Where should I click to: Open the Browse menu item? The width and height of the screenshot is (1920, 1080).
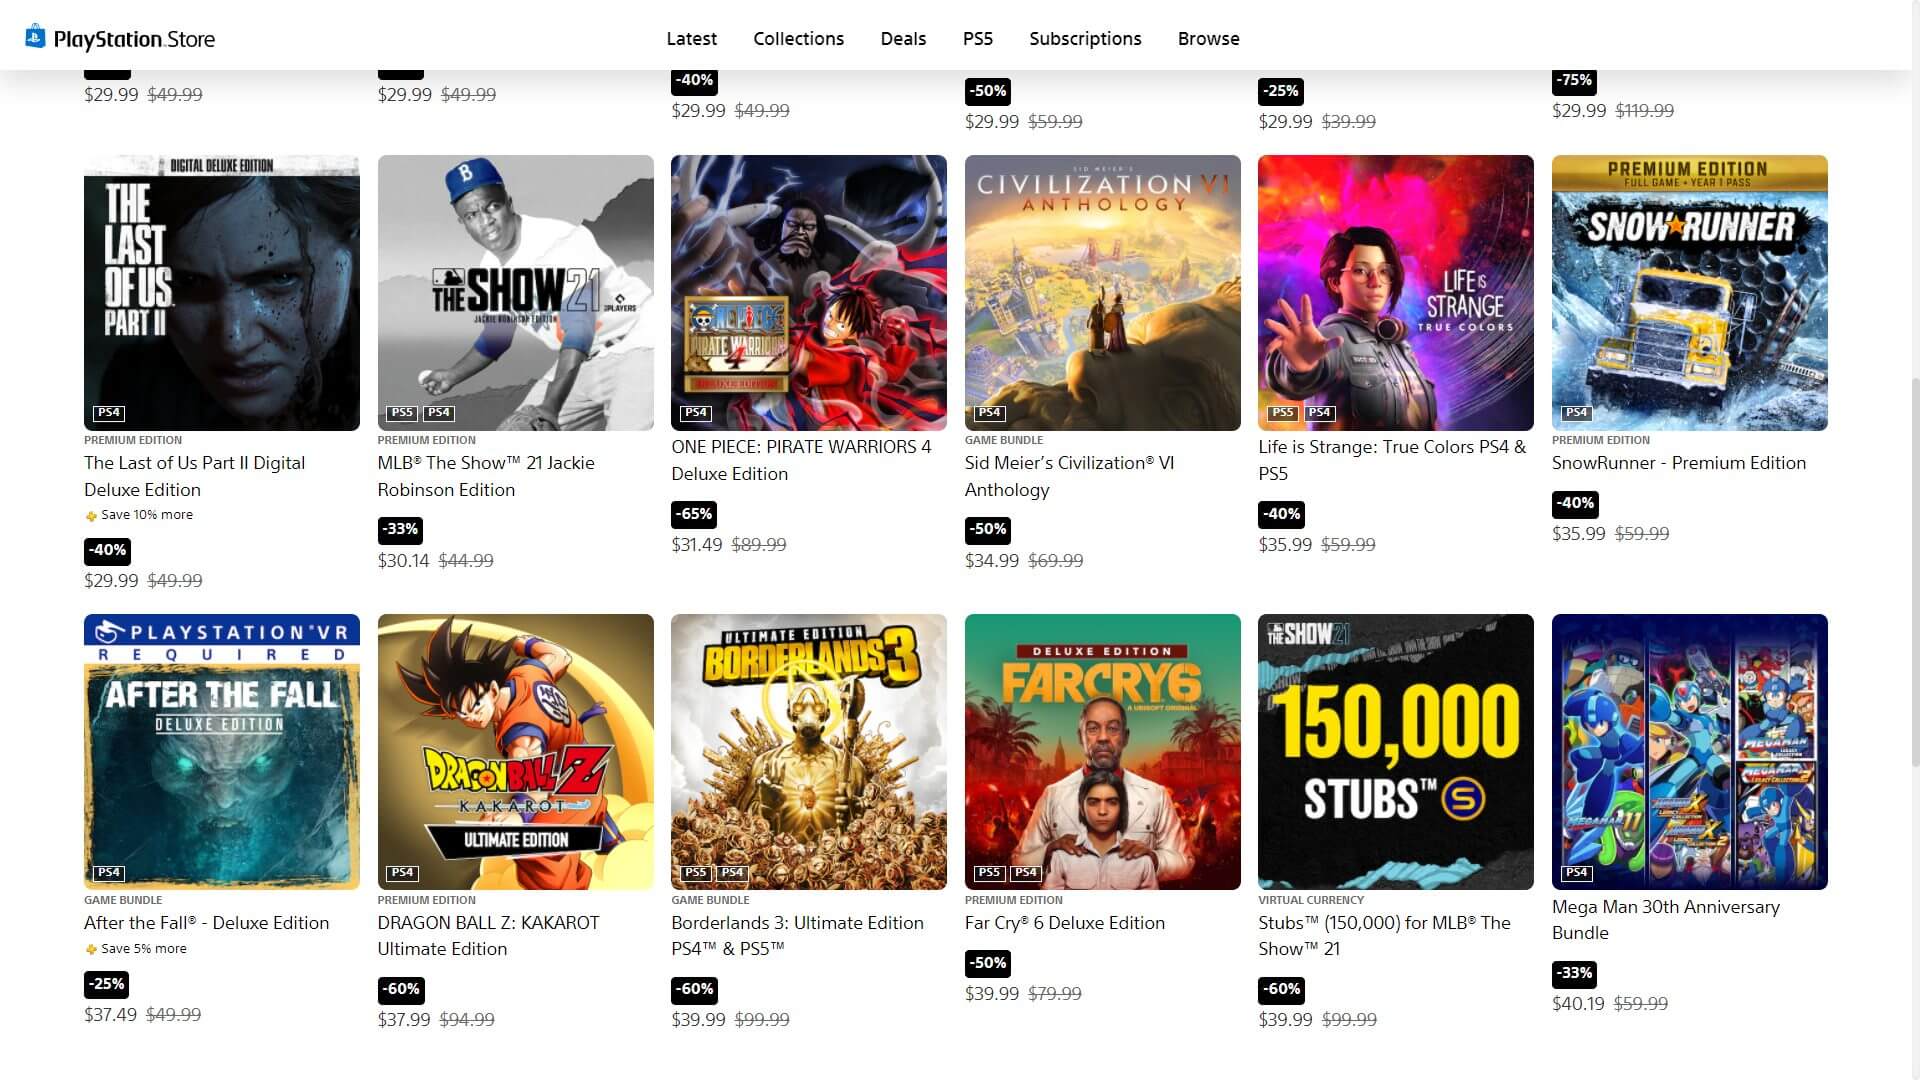click(x=1208, y=38)
